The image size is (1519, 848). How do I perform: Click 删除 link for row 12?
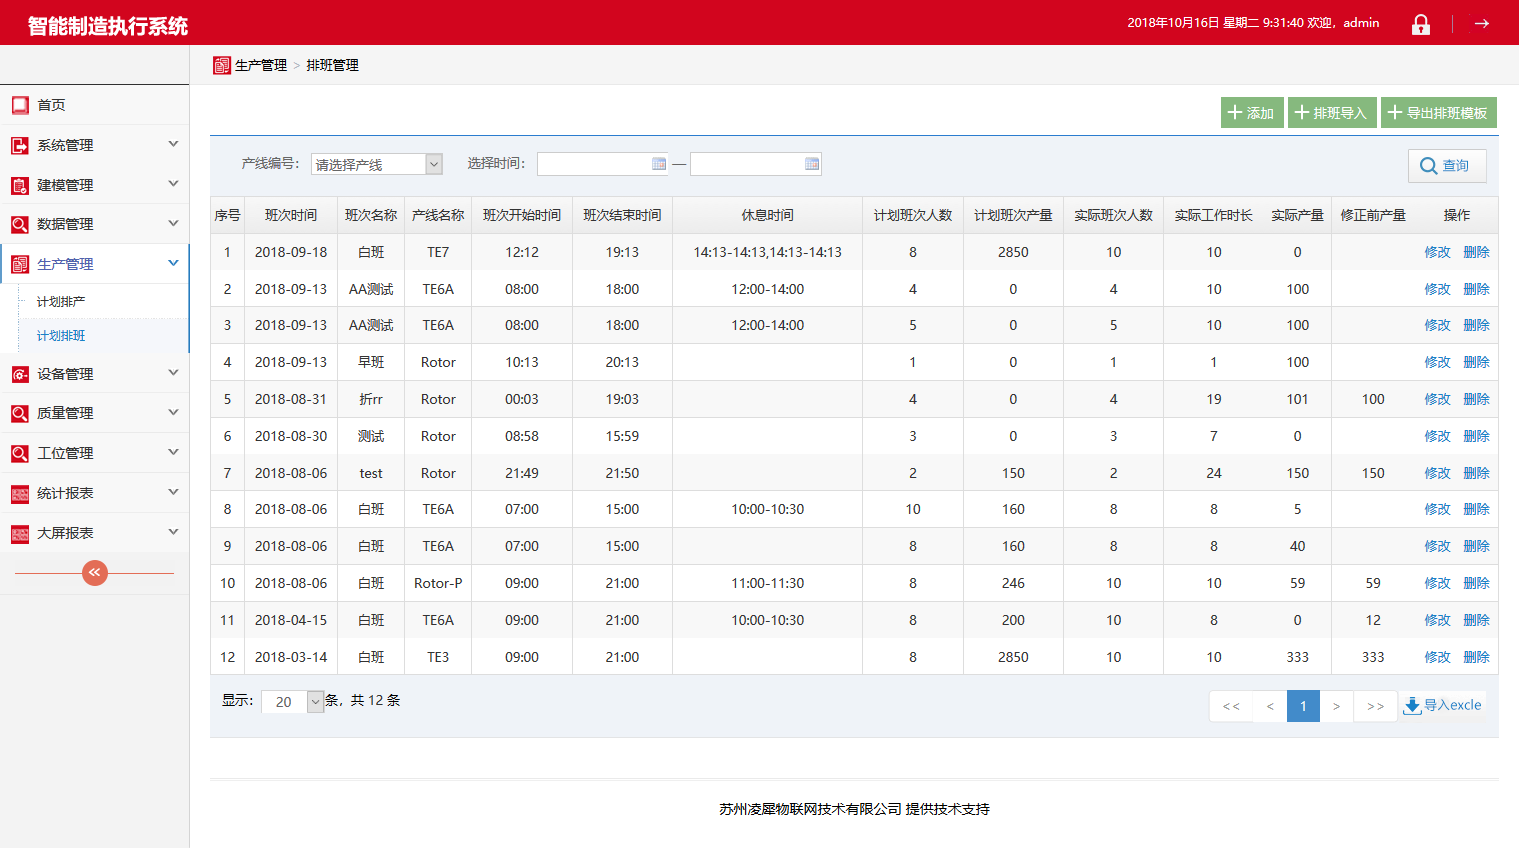pos(1476,657)
